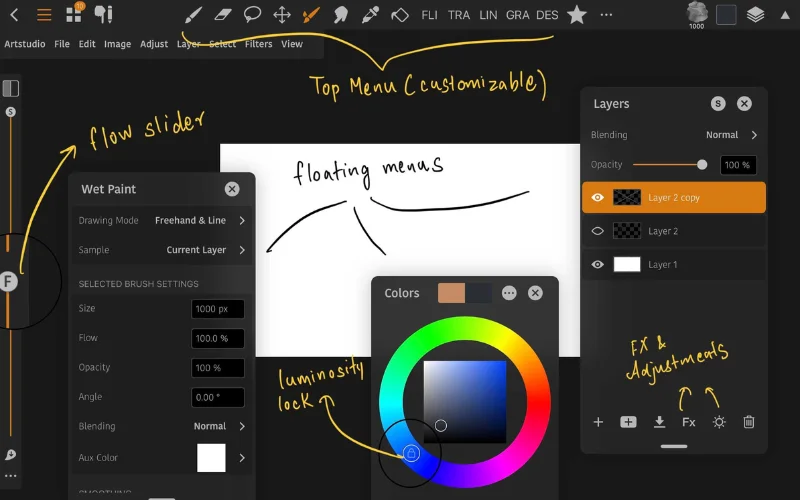Image resolution: width=800 pixels, height=500 pixels.
Task: Select the DES toolbar shortcut
Action: pyautogui.click(x=547, y=15)
